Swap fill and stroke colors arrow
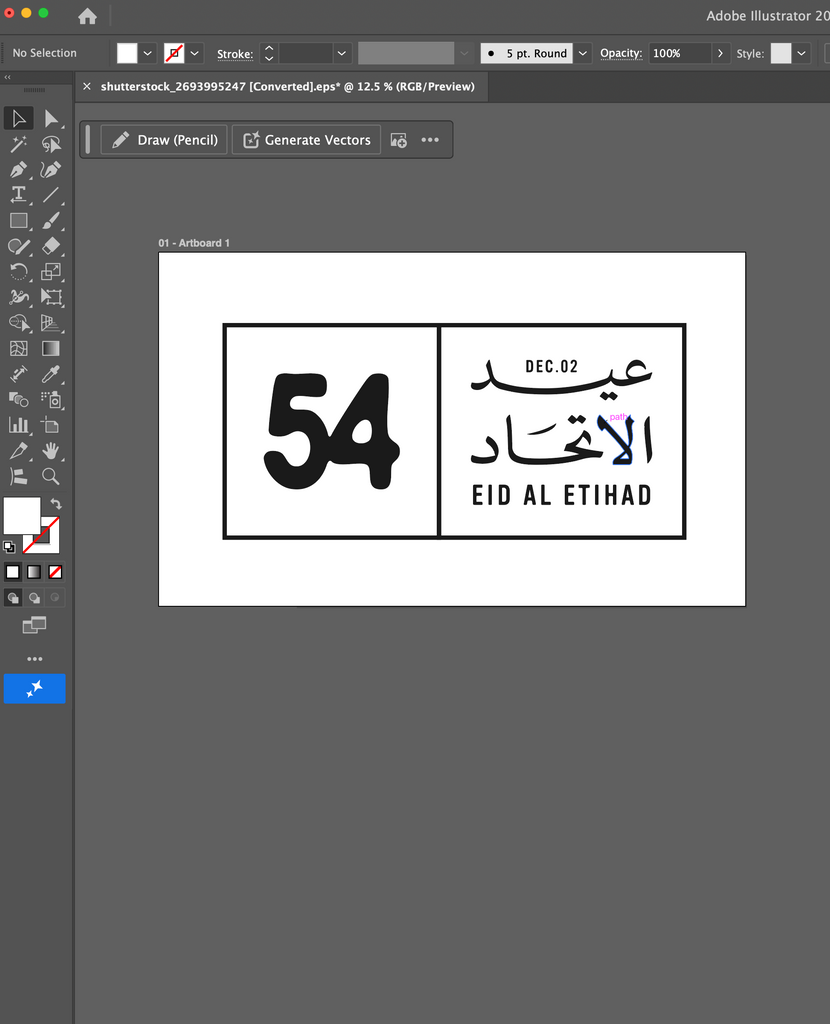 (x=56, y=504)
